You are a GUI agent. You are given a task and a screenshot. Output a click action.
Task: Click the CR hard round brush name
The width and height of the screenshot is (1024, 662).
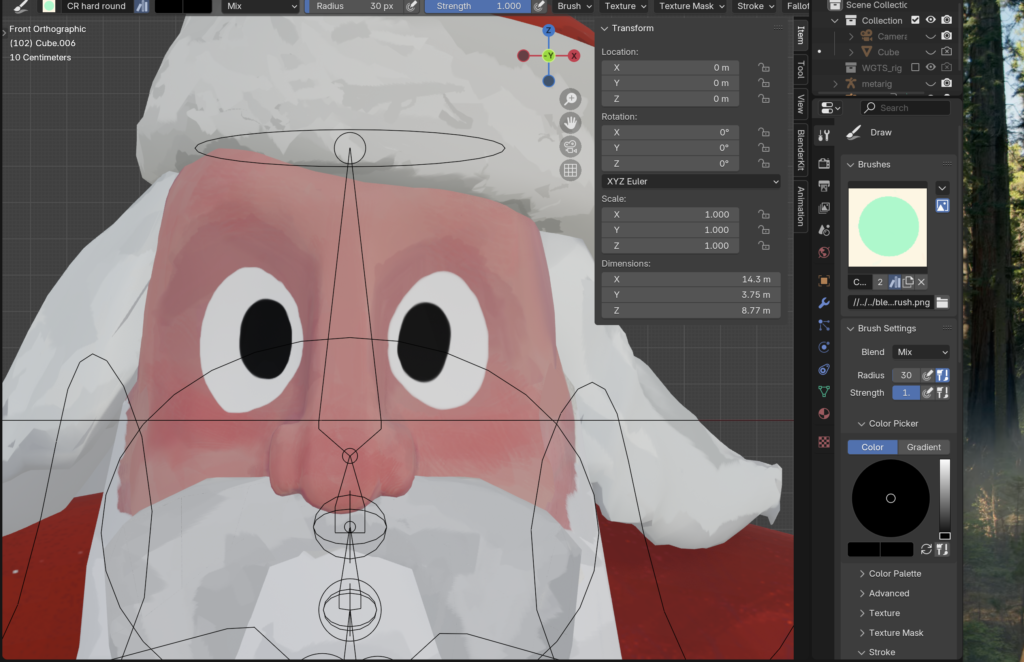tap(96, 6)
